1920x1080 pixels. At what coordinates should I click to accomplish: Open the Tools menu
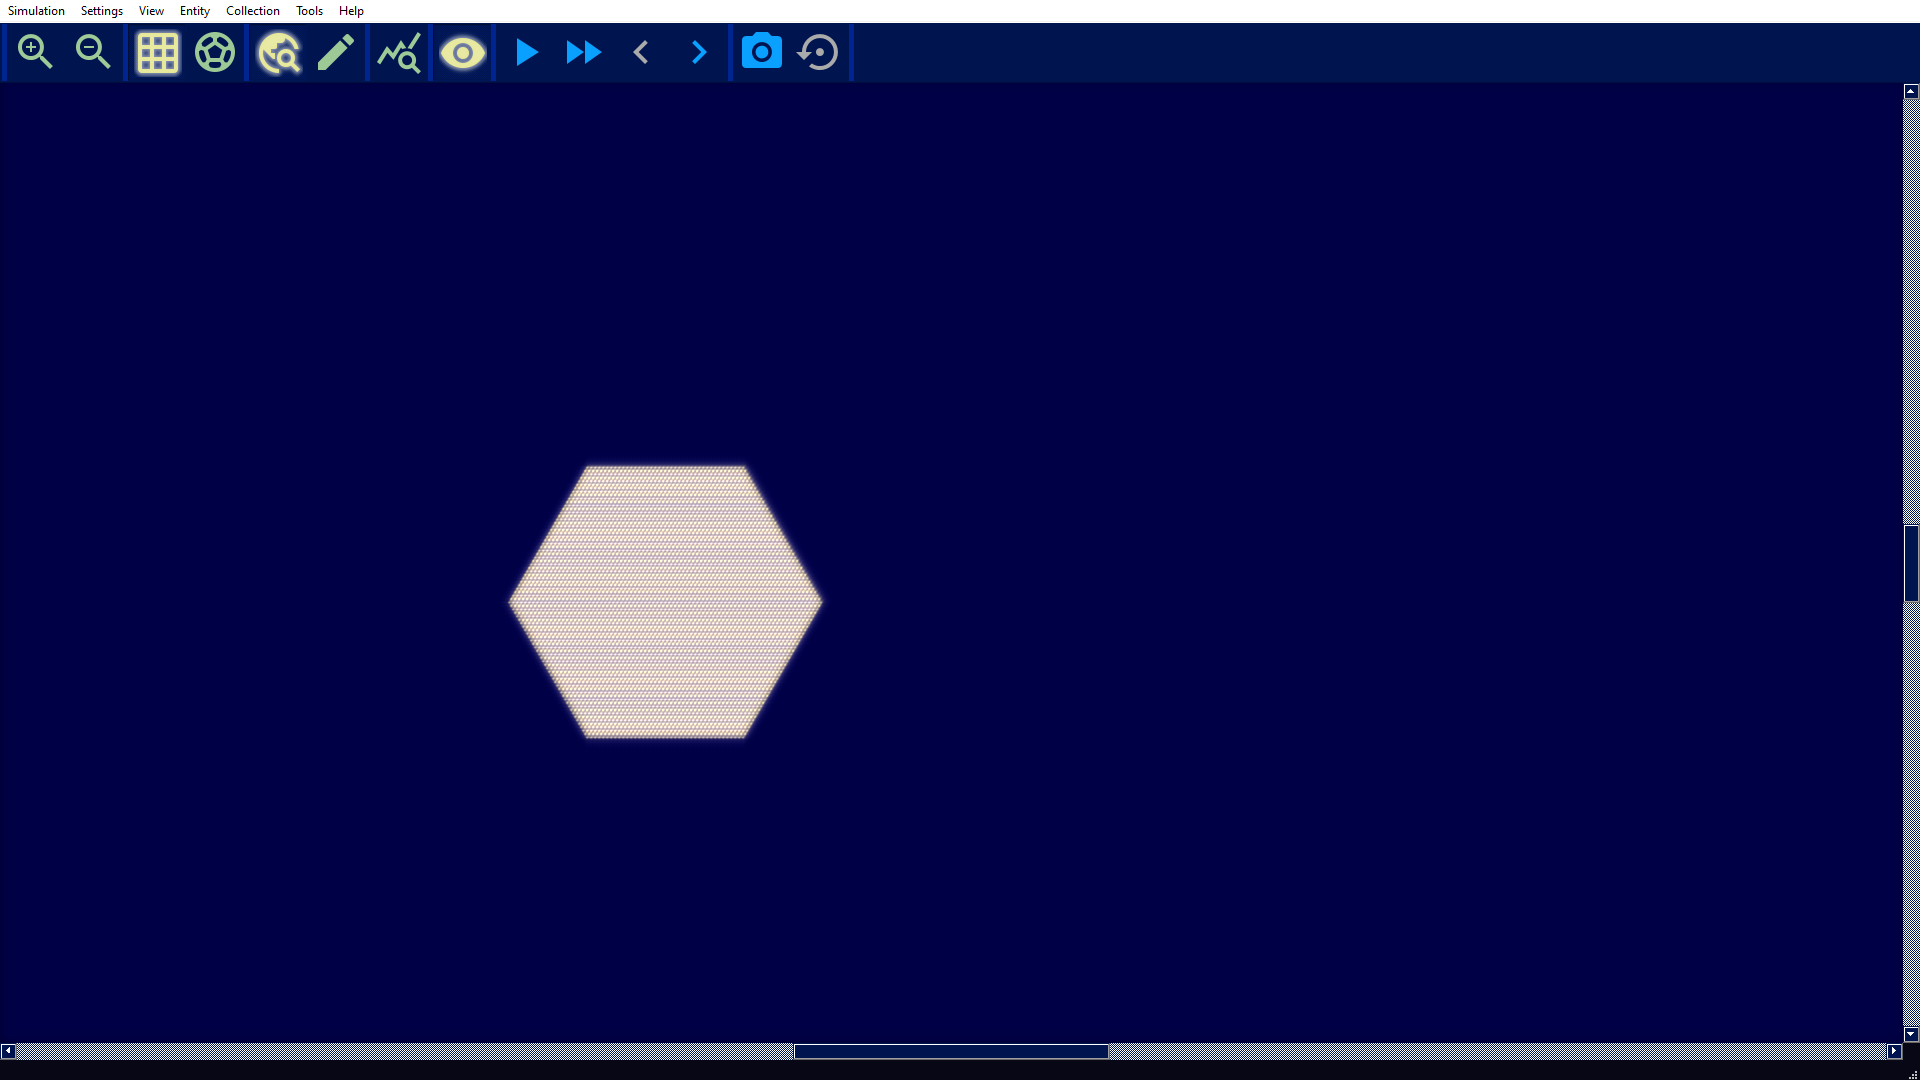click(308, 10)
